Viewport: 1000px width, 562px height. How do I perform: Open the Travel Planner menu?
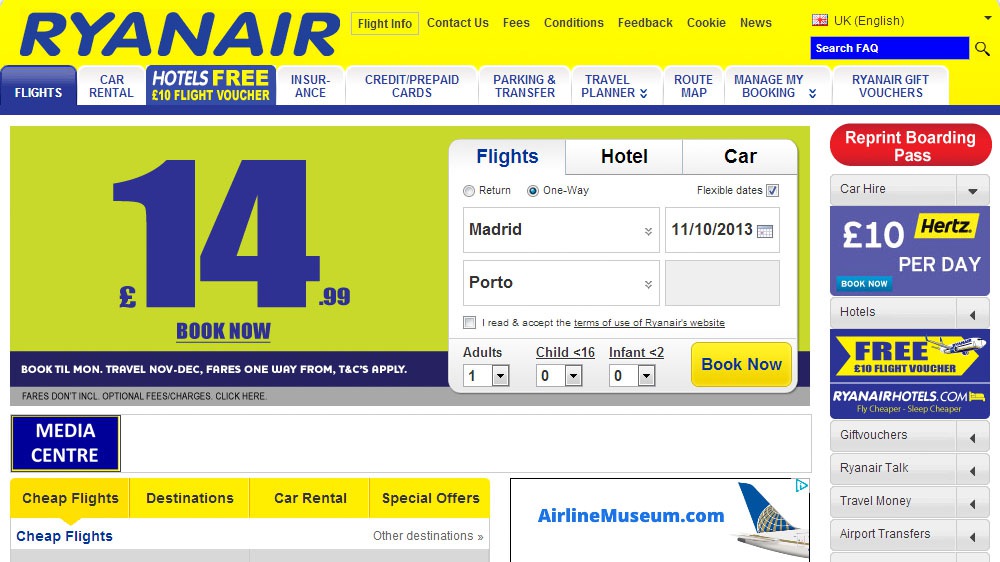click(x=615, y=86)
